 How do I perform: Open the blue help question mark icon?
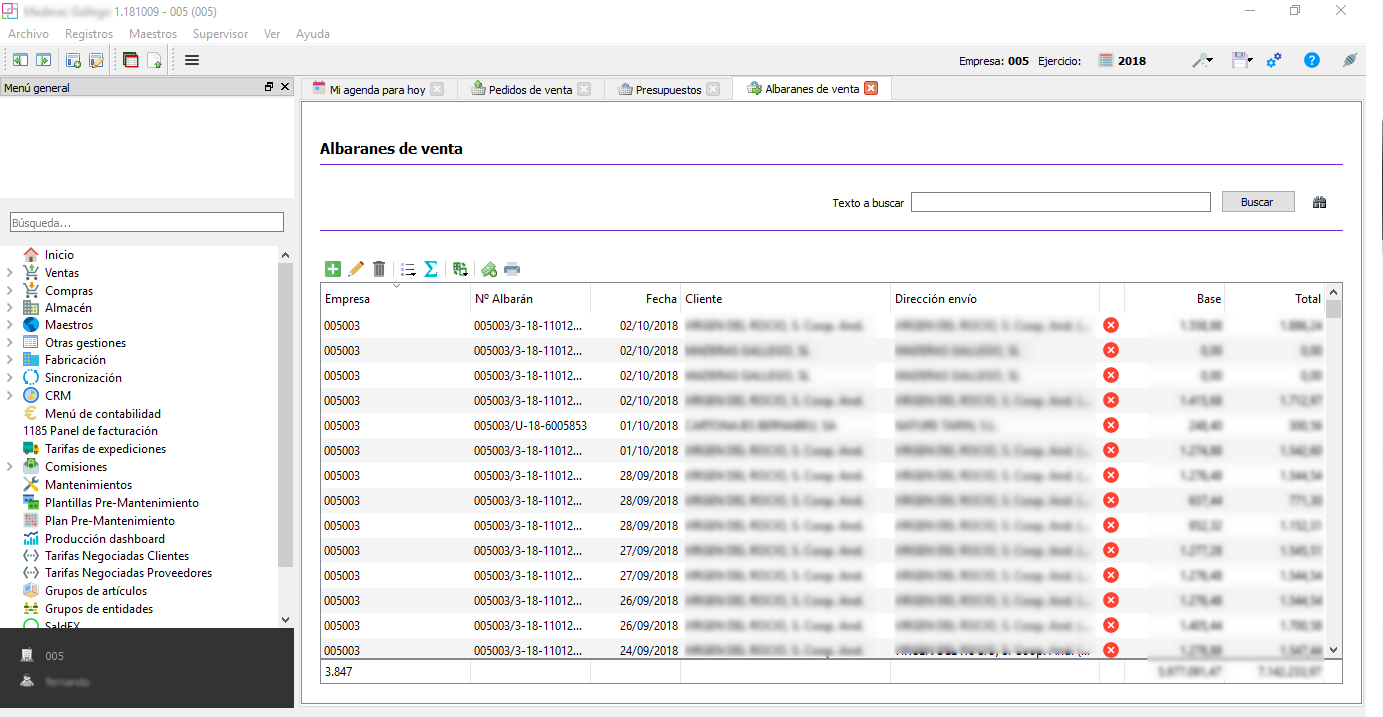(1312, 60)
